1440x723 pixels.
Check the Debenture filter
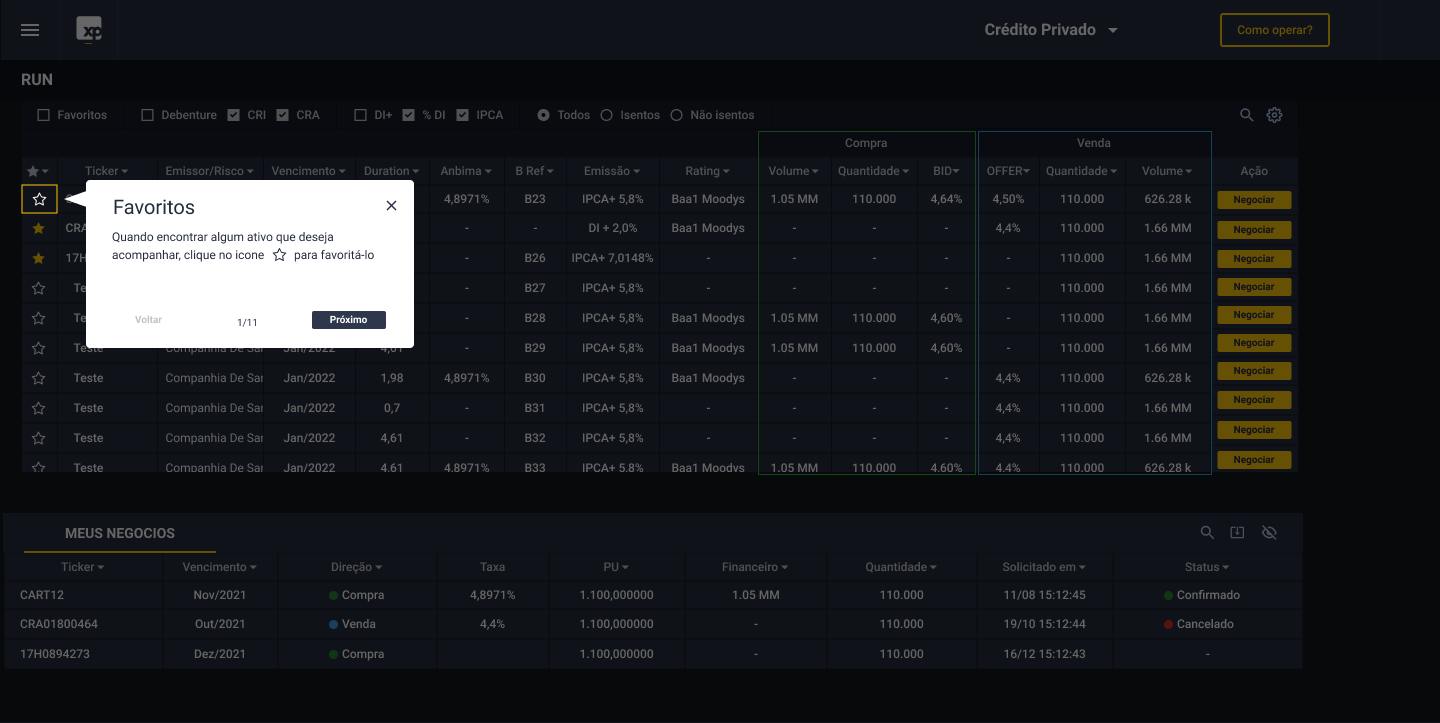point(147,115)
